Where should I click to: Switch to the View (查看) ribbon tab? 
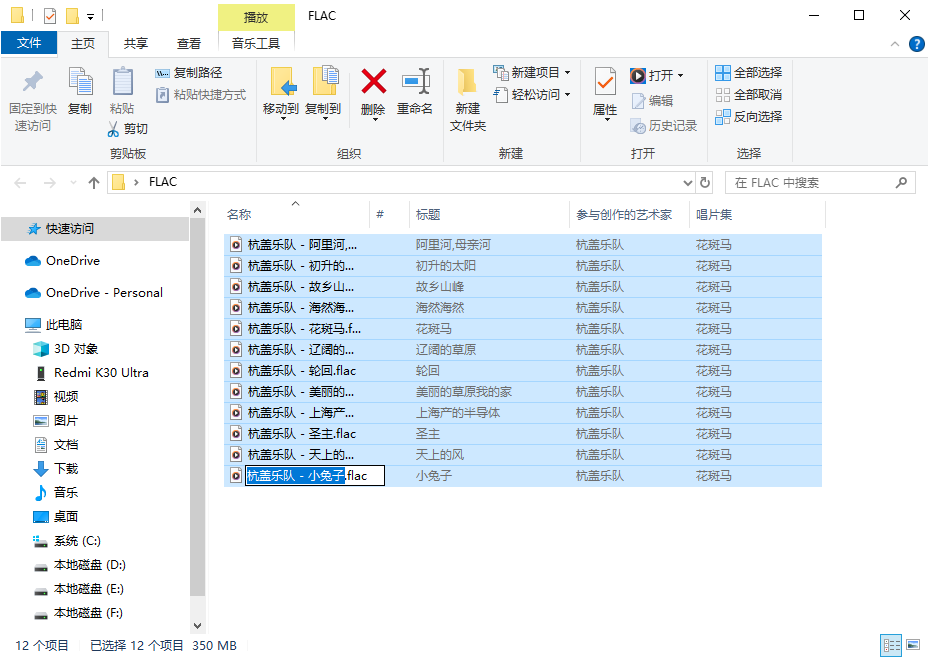(x=189, y=43)
